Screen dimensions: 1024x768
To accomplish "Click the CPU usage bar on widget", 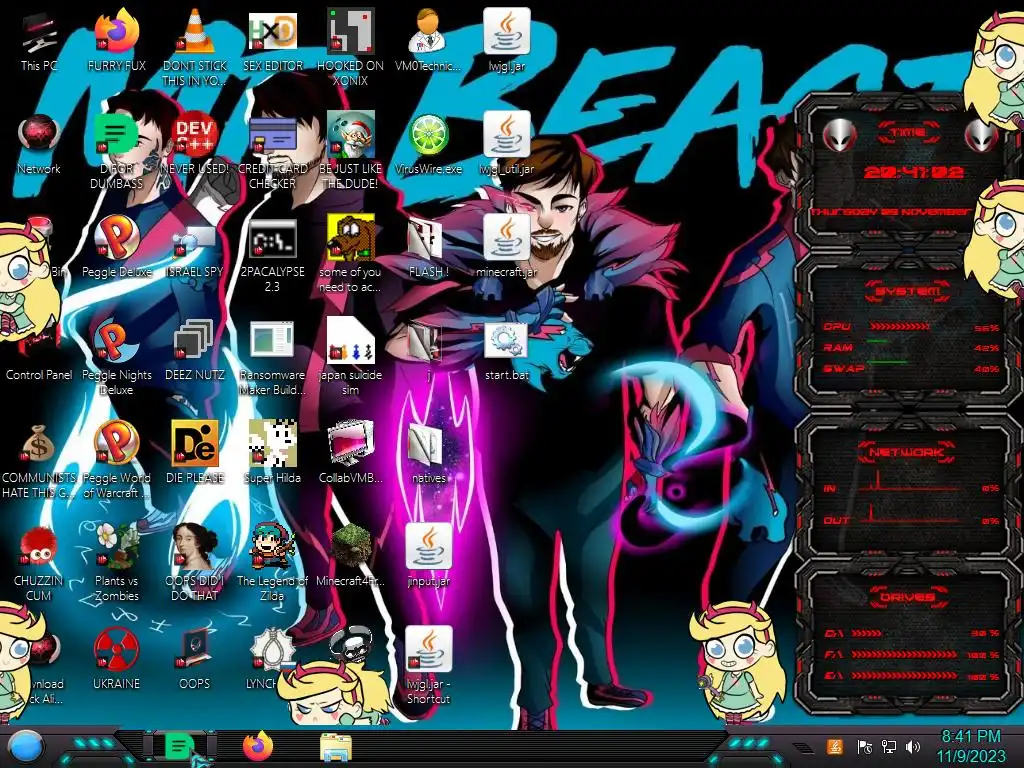I will click(899, 327).
